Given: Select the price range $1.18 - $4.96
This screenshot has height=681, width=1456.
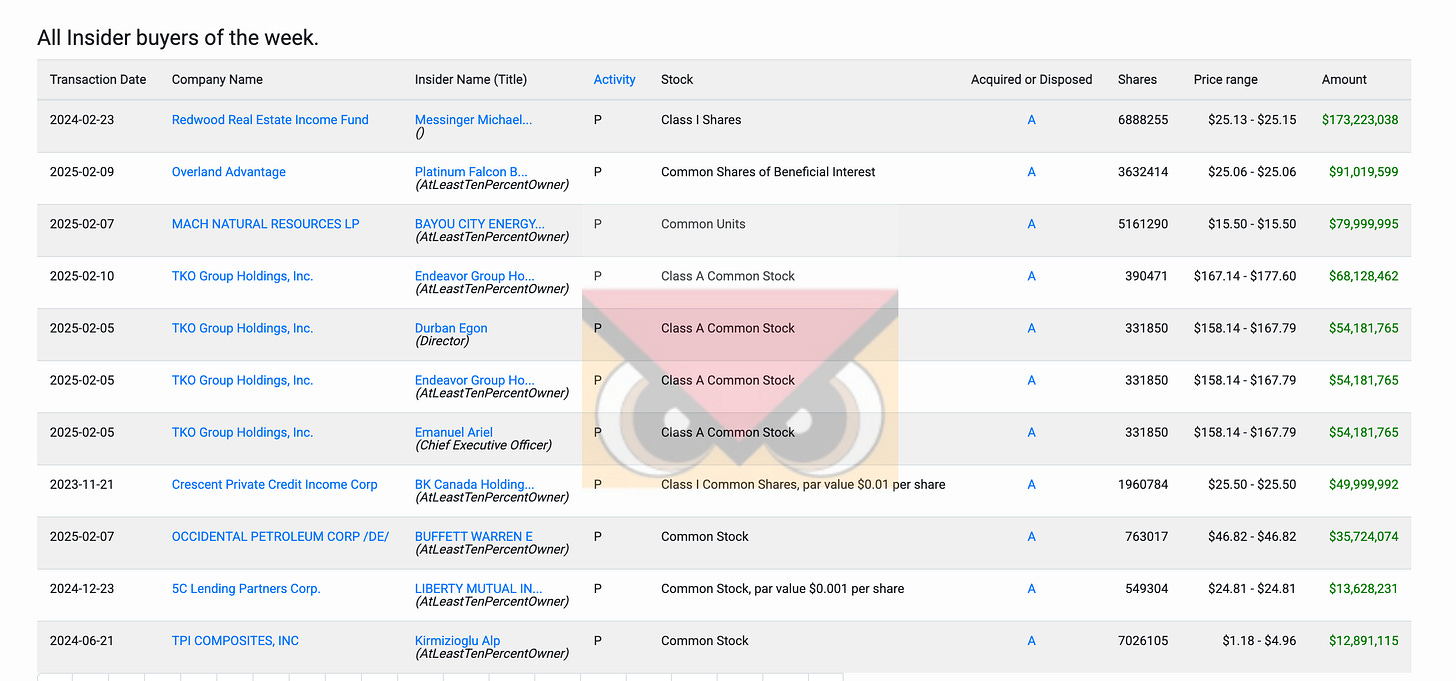Looking at the screenshot, I should pyautogui.click(x=1259, y=639).
